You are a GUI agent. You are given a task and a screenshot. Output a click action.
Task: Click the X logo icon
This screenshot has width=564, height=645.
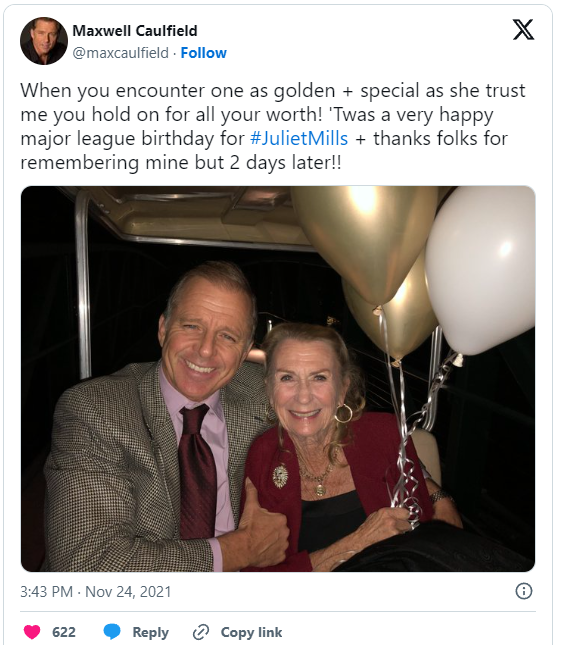tap(523, 30)
